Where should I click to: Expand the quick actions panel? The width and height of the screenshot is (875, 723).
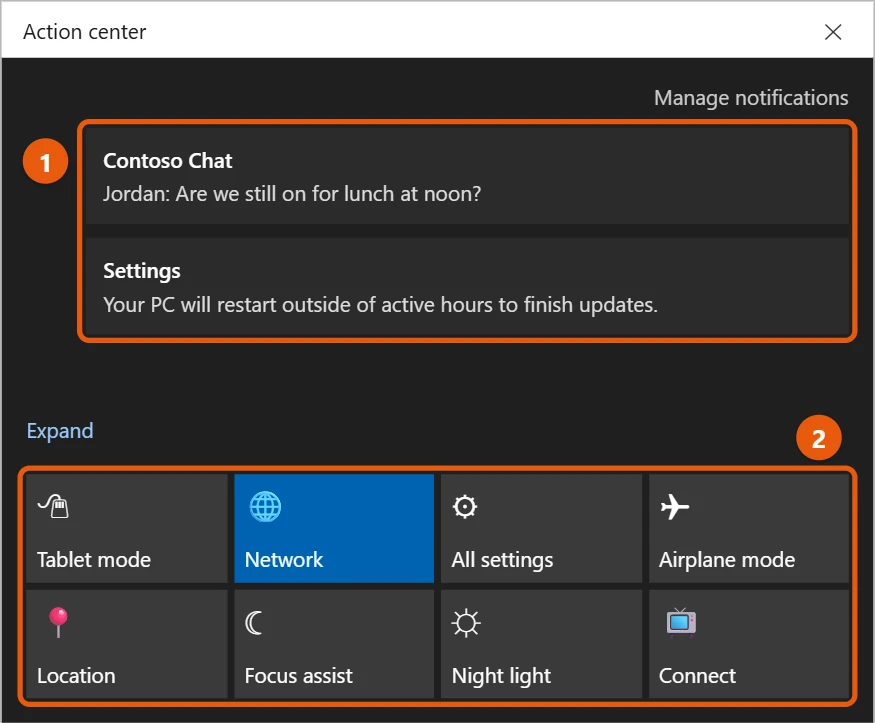click(x=60, y=431)
